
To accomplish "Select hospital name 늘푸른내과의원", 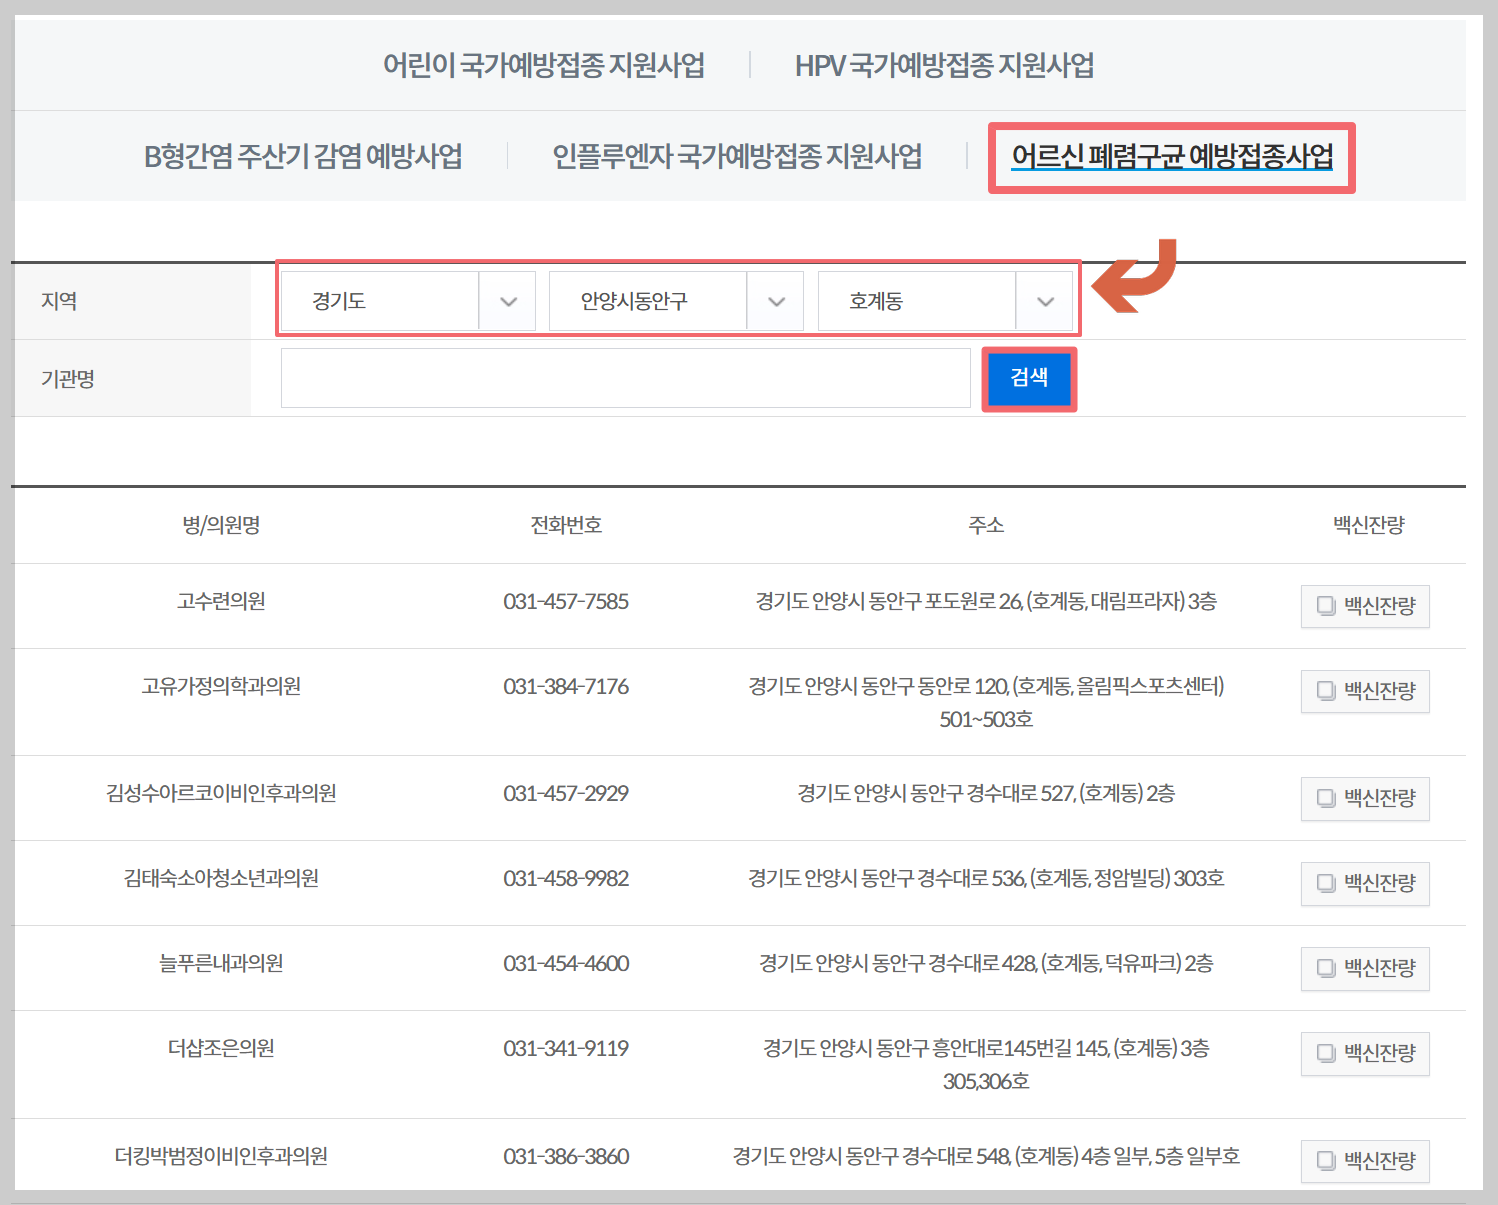I will 221,963.
